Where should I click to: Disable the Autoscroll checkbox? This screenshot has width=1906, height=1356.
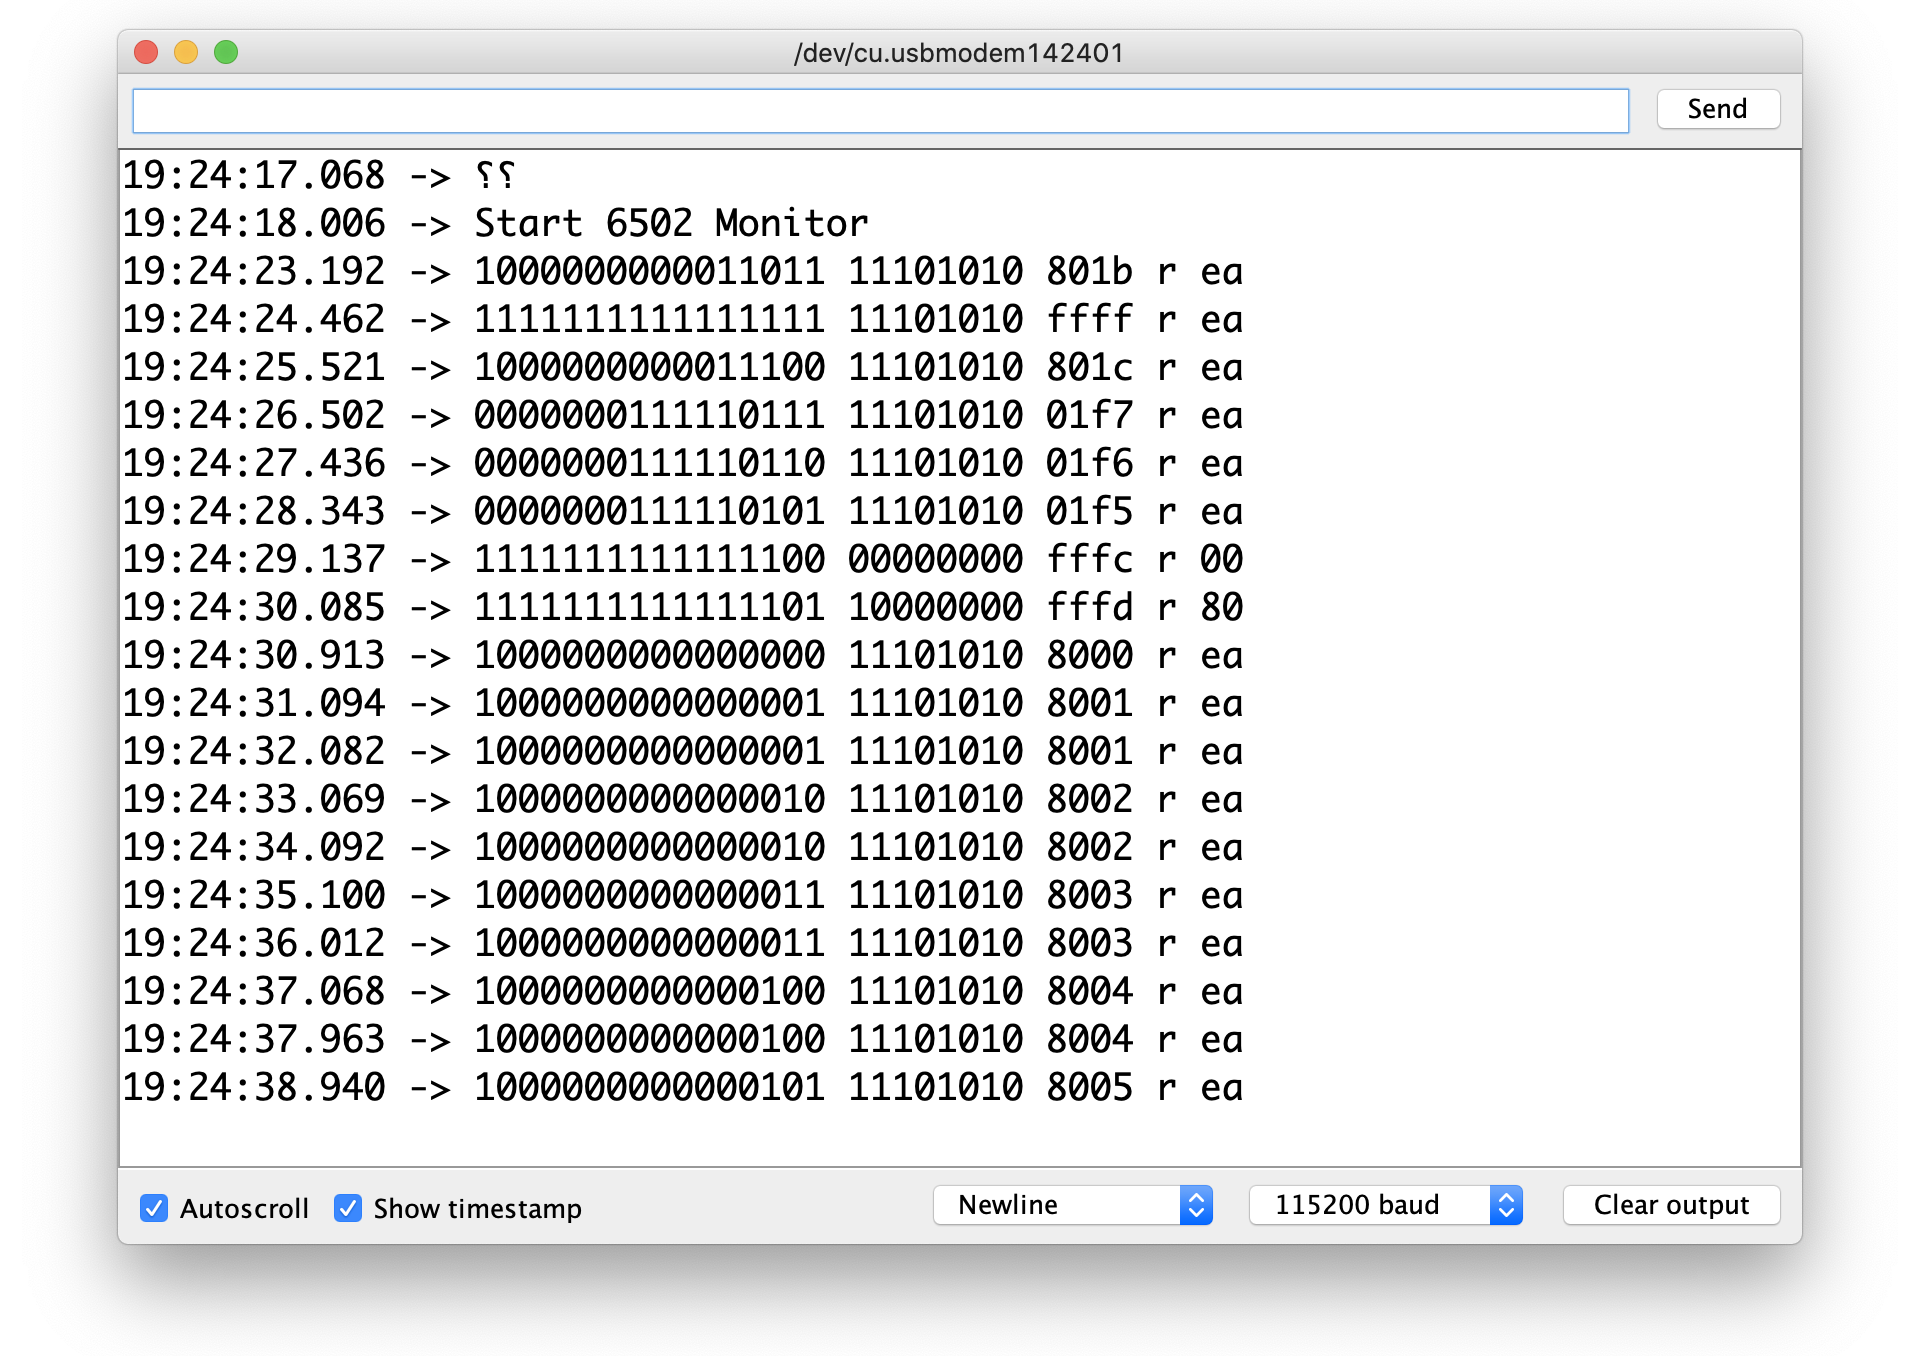(153, 1208)
